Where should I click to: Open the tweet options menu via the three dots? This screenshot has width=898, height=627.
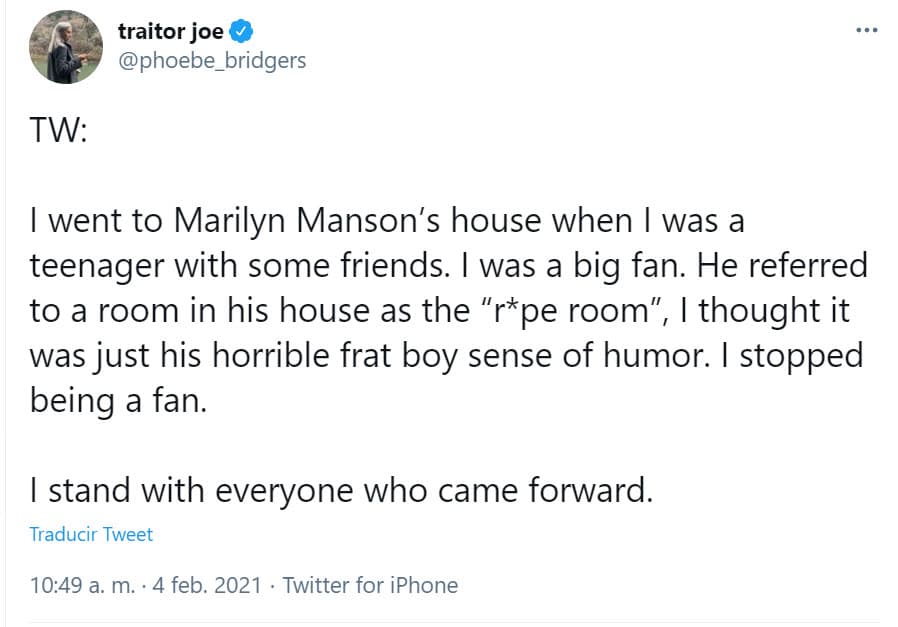click(x=866, y=31)
